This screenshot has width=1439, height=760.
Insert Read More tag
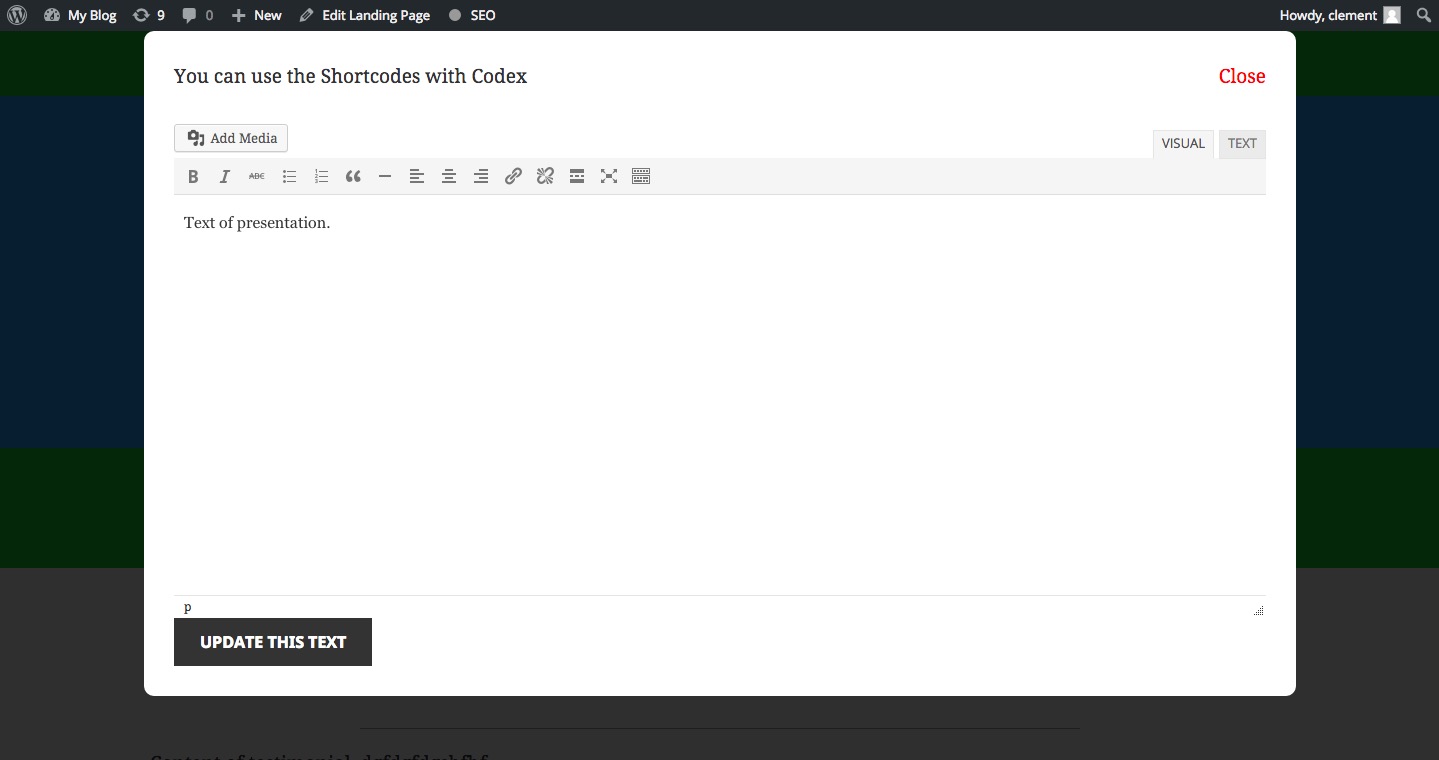click(577, 176)
